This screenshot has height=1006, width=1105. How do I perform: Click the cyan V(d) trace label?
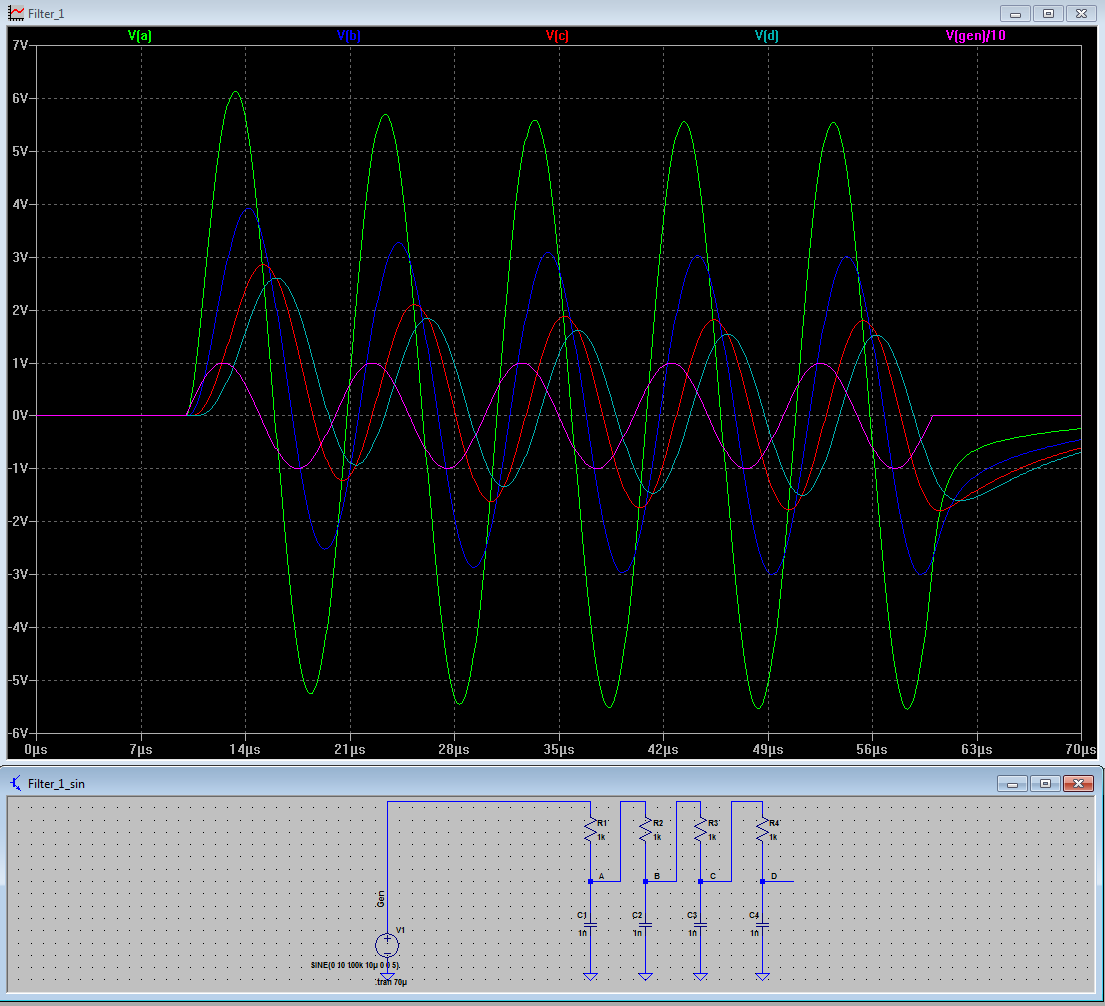point(766,36)
